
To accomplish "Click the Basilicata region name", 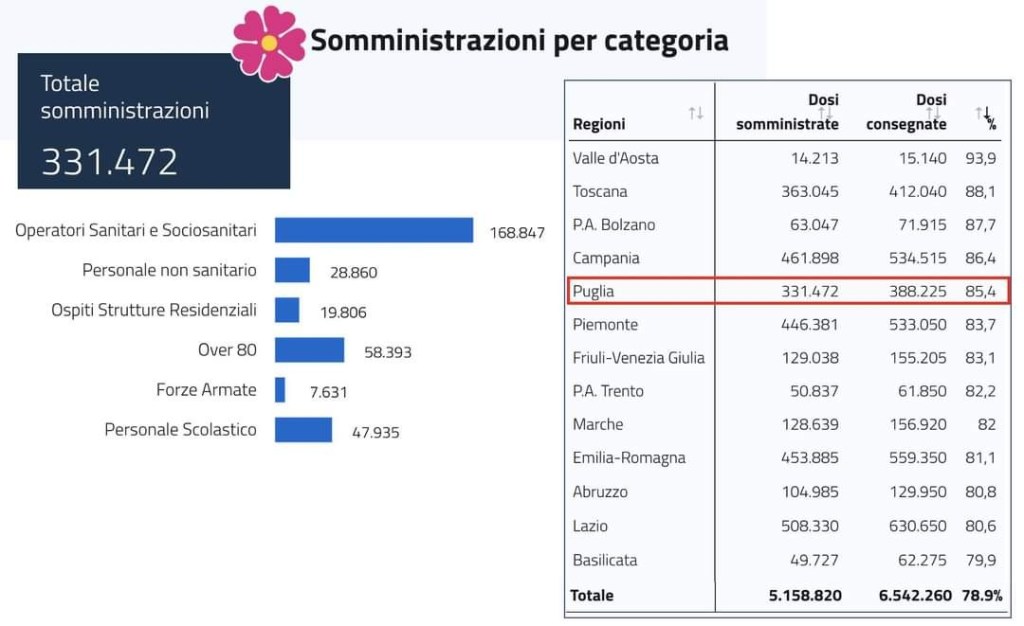I will tap(605, 560).
